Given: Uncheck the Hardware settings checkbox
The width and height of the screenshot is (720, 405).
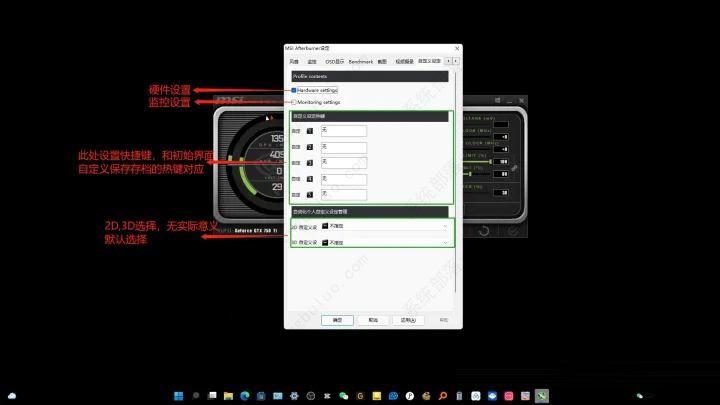Looking at the screenshot, I should tap(294, 90).
